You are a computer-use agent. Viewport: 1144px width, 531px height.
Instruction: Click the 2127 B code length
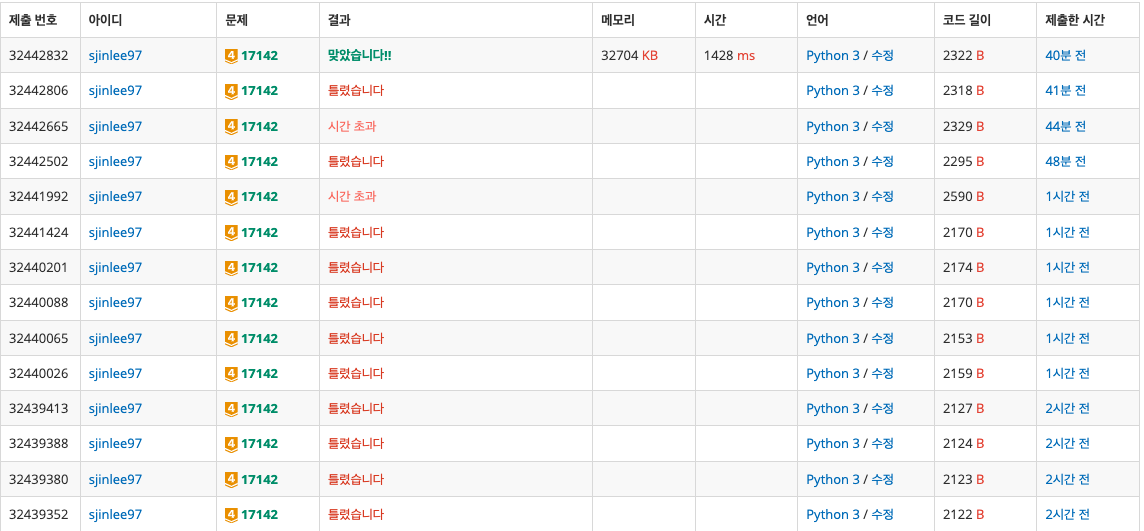[963, 408]
